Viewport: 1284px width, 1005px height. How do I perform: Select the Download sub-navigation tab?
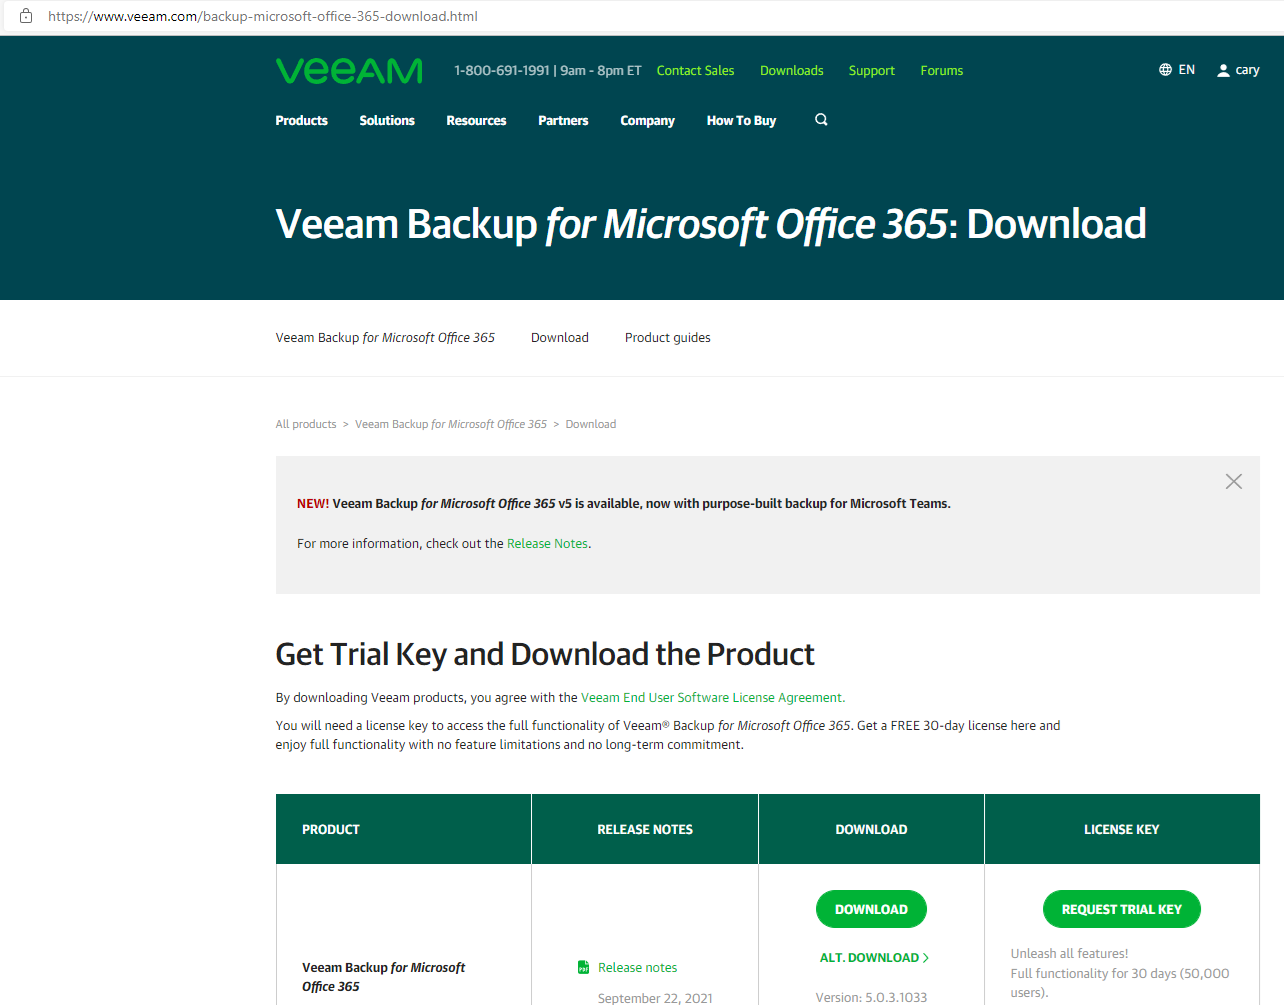(560, 338)
